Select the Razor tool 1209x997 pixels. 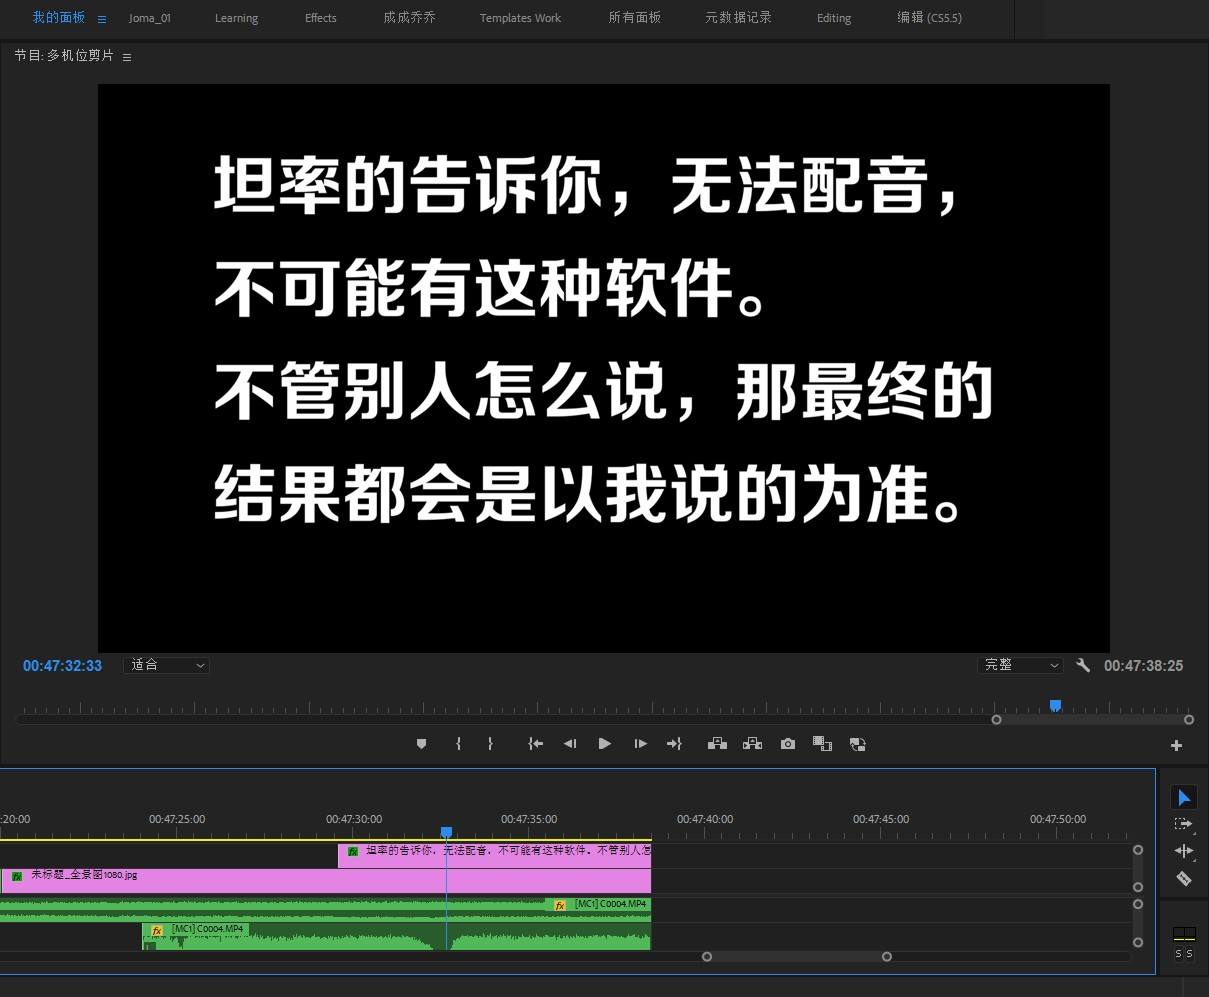(x=1184, y=878)
